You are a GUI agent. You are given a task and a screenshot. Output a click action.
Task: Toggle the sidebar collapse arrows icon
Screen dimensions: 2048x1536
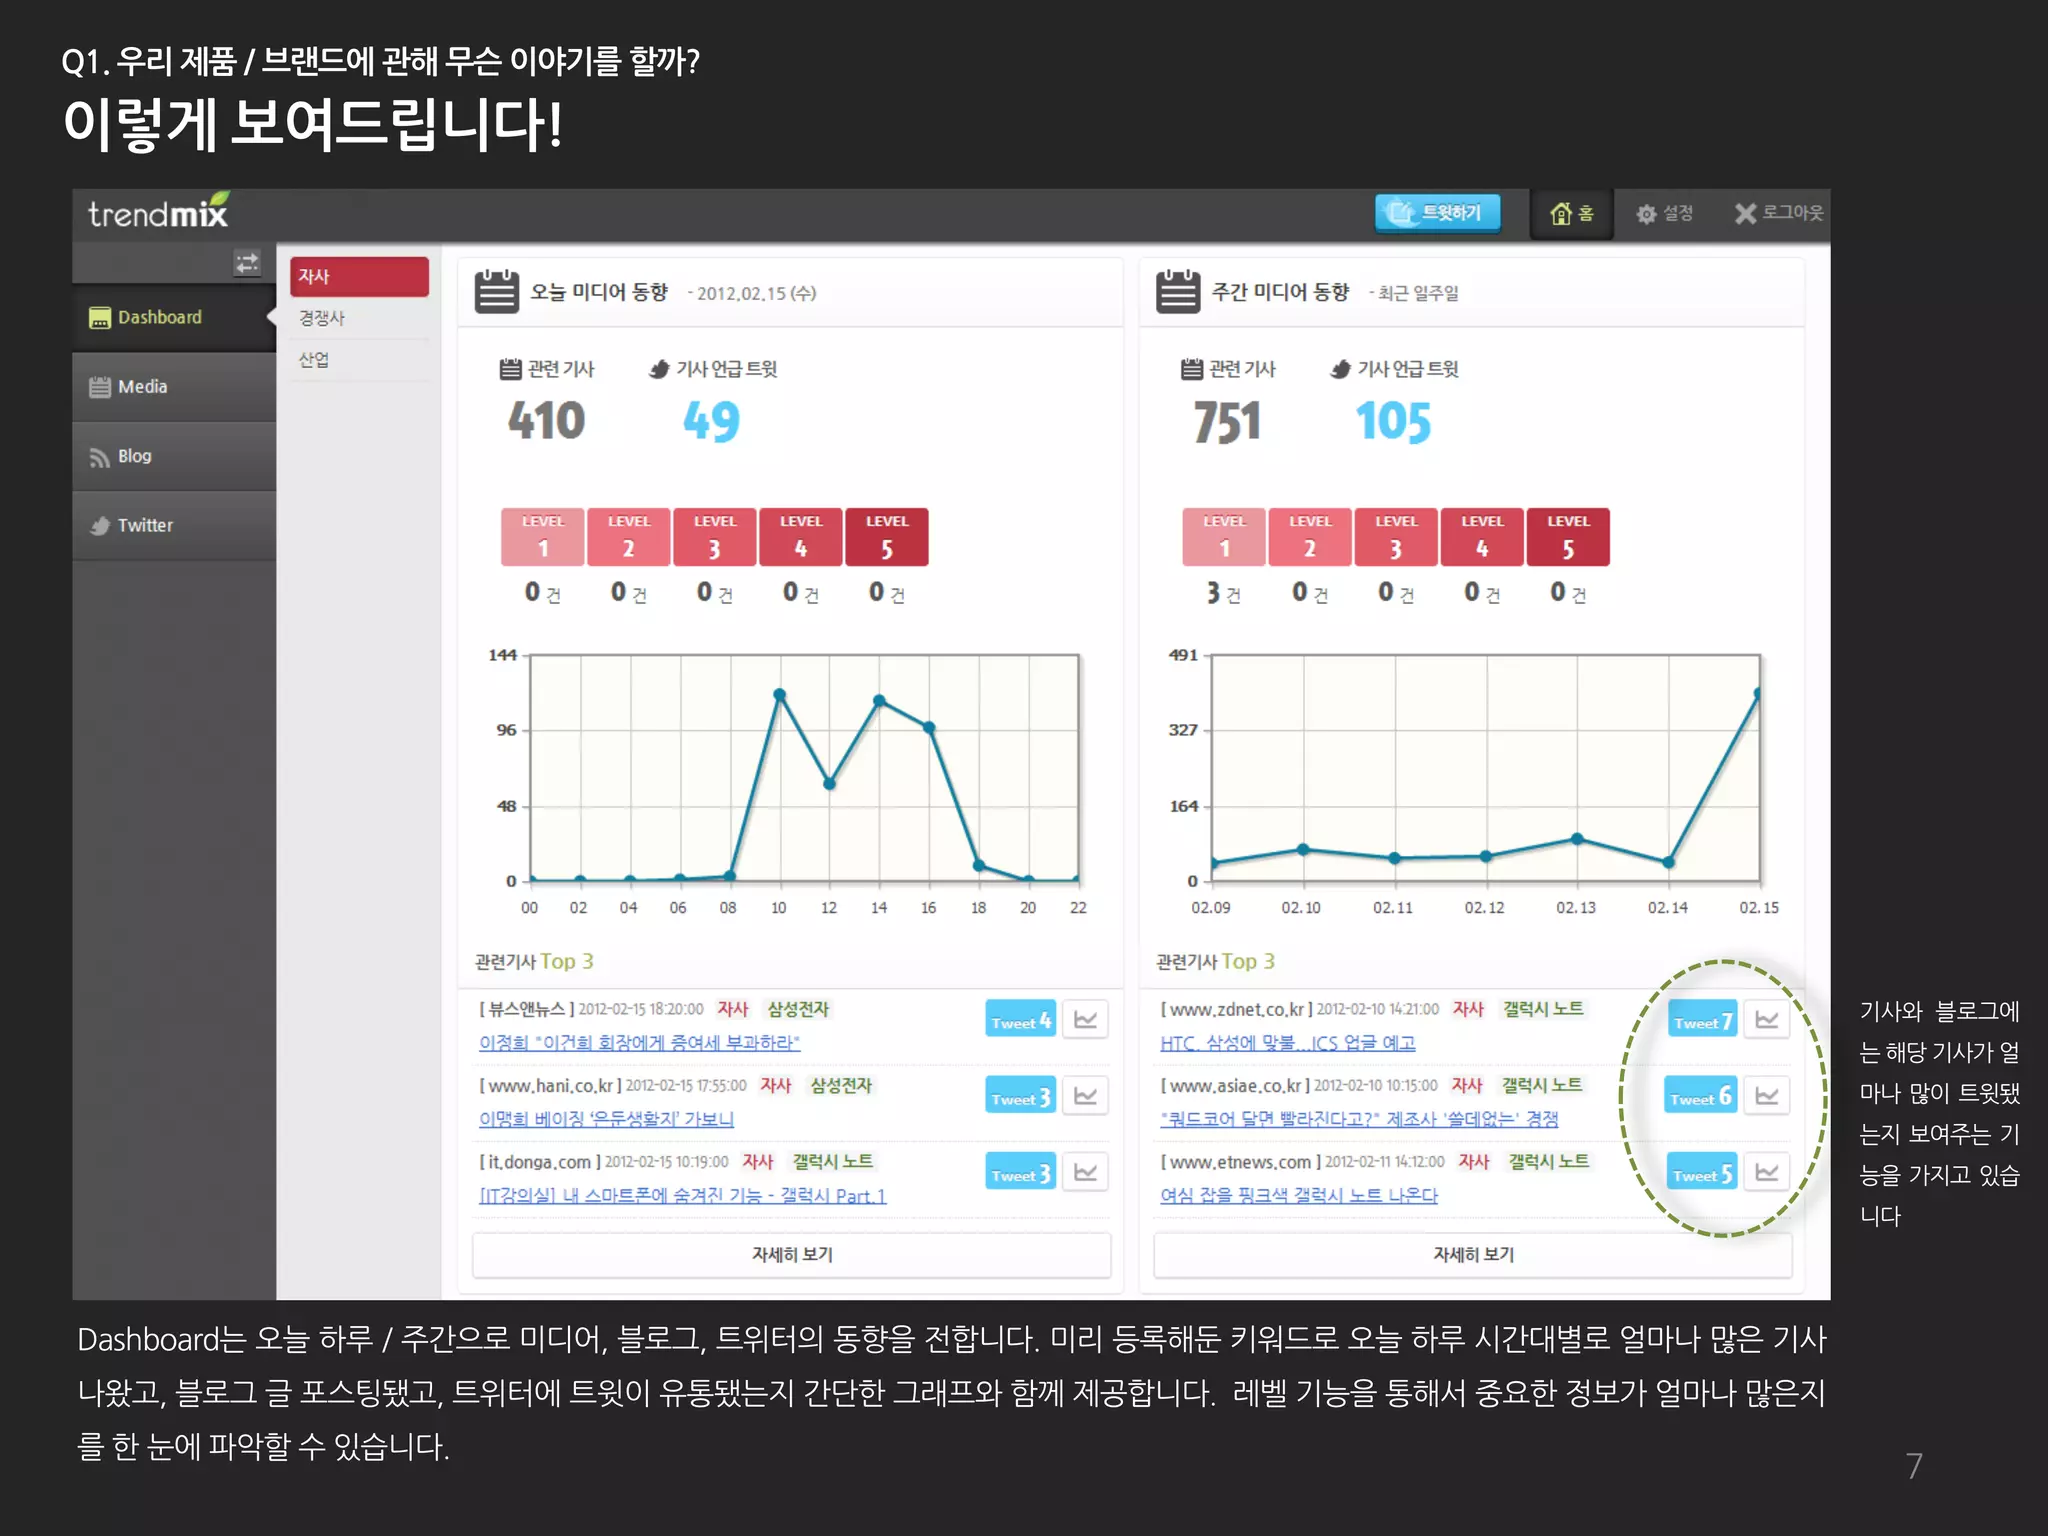(246, 263)
